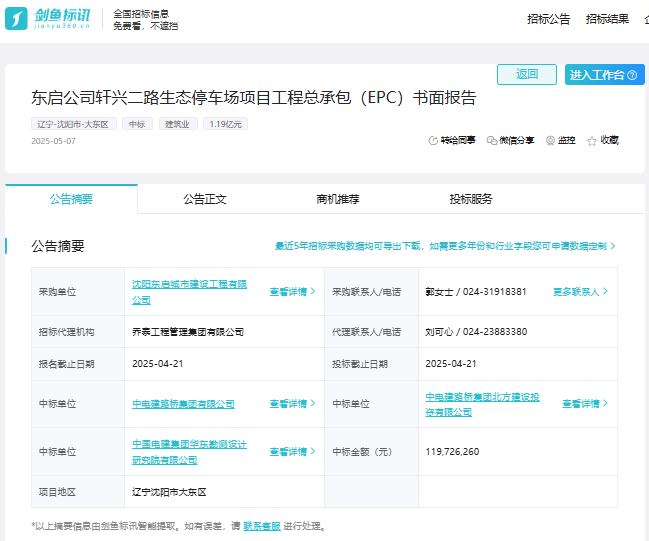Open 招标结果 in top navigation
The height and width of the screenshot is (541, 649).
pyautogui.click(x=607, y=19)
